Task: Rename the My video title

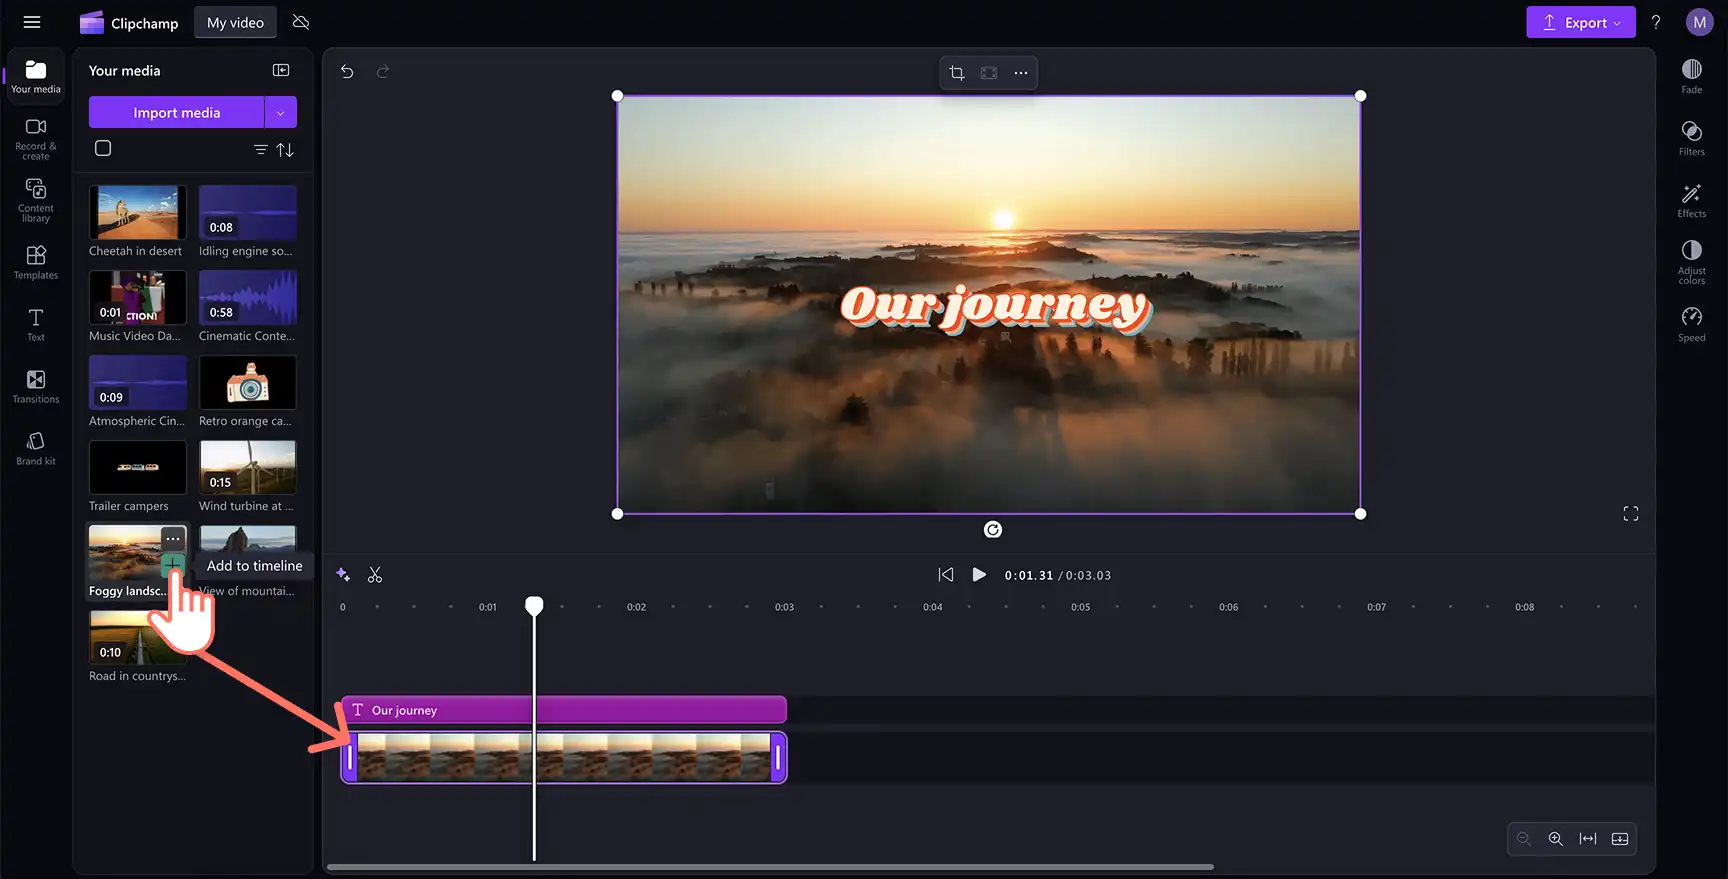Action: click(235, 22)
